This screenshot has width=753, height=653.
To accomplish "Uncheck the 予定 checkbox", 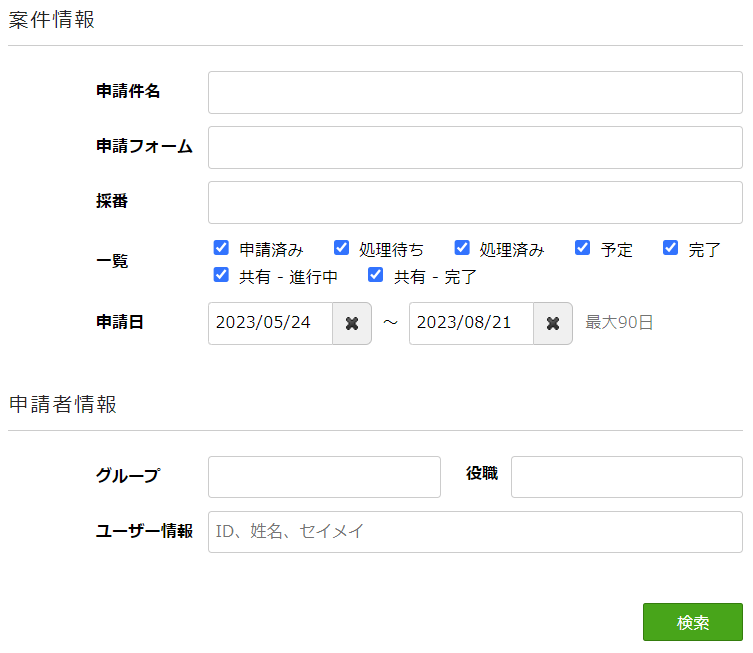I will 583,248.
